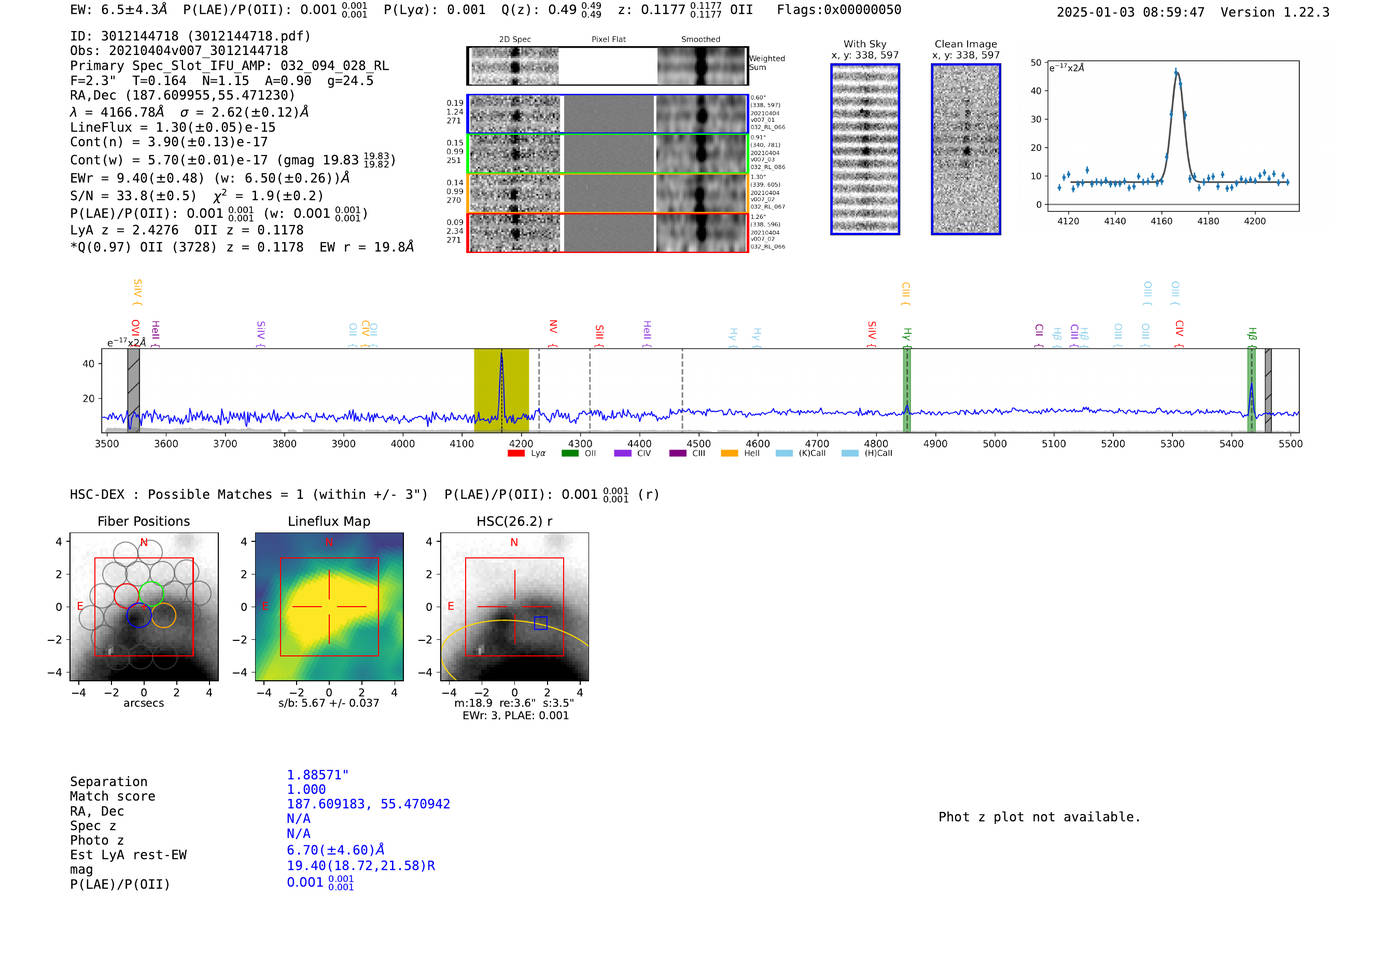Click the 1.88571" separation value
The width and height of the screenshot is (1400, 953).
(318, 775)
